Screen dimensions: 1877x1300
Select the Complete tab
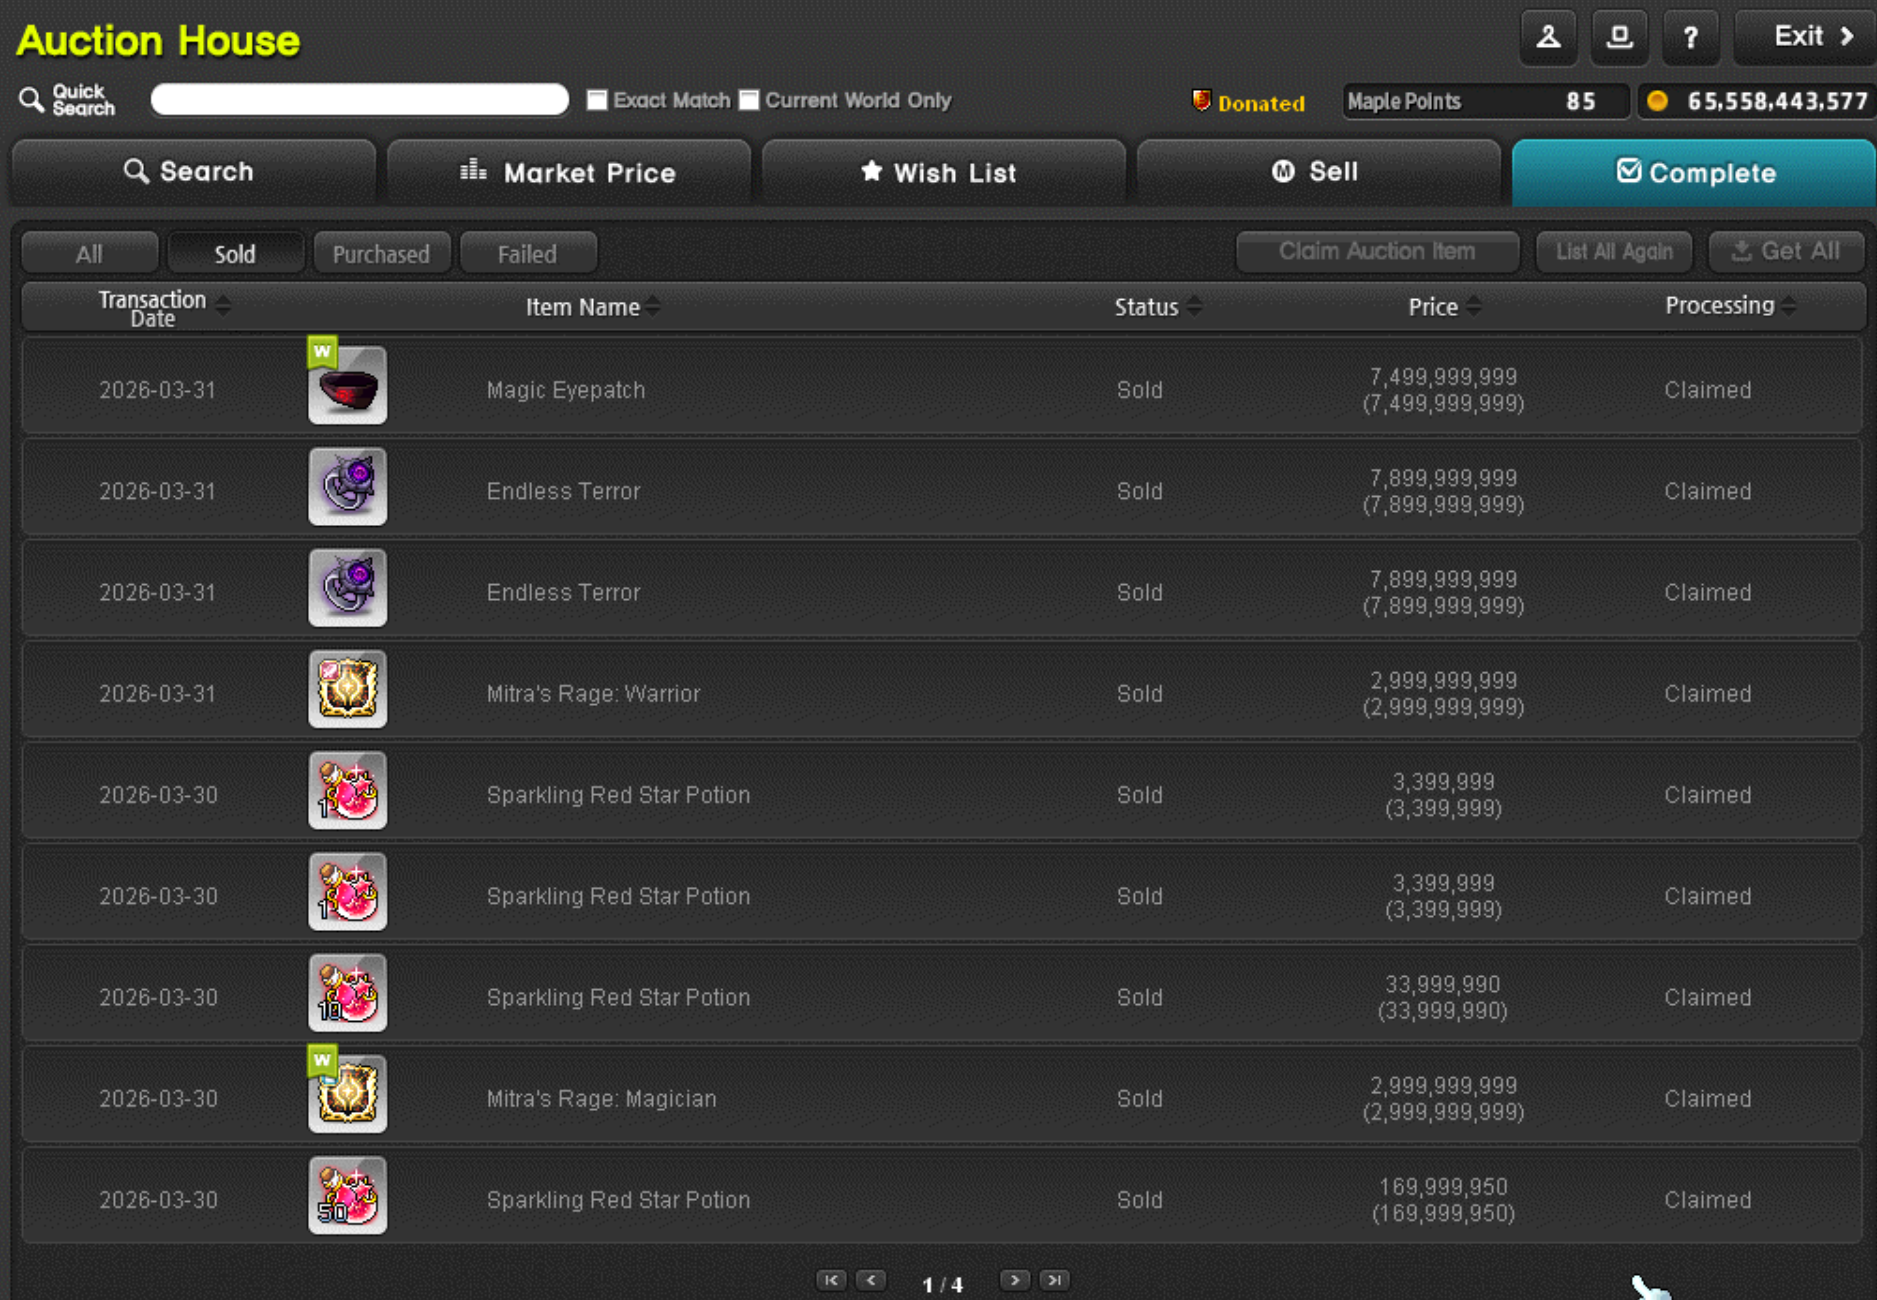pyautogui.click(x=1694, y=172)
